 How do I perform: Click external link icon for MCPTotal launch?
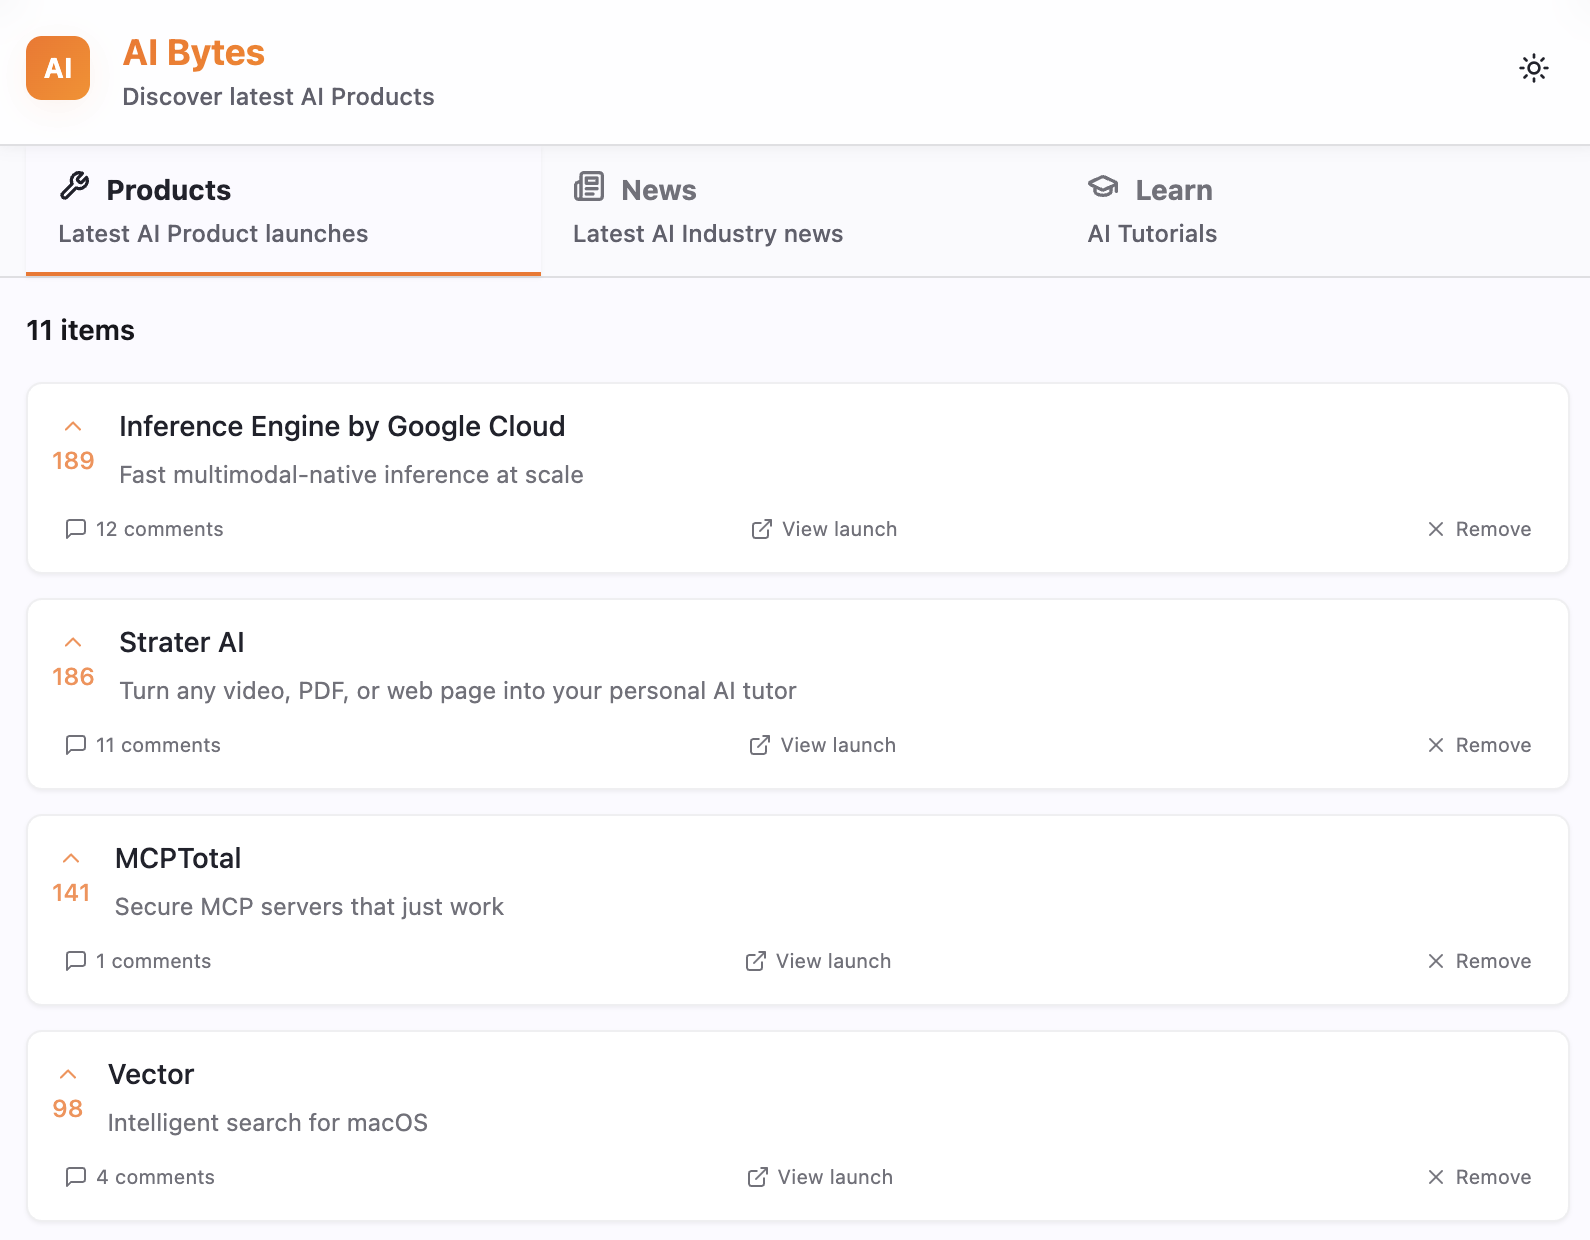click(756, 961)
